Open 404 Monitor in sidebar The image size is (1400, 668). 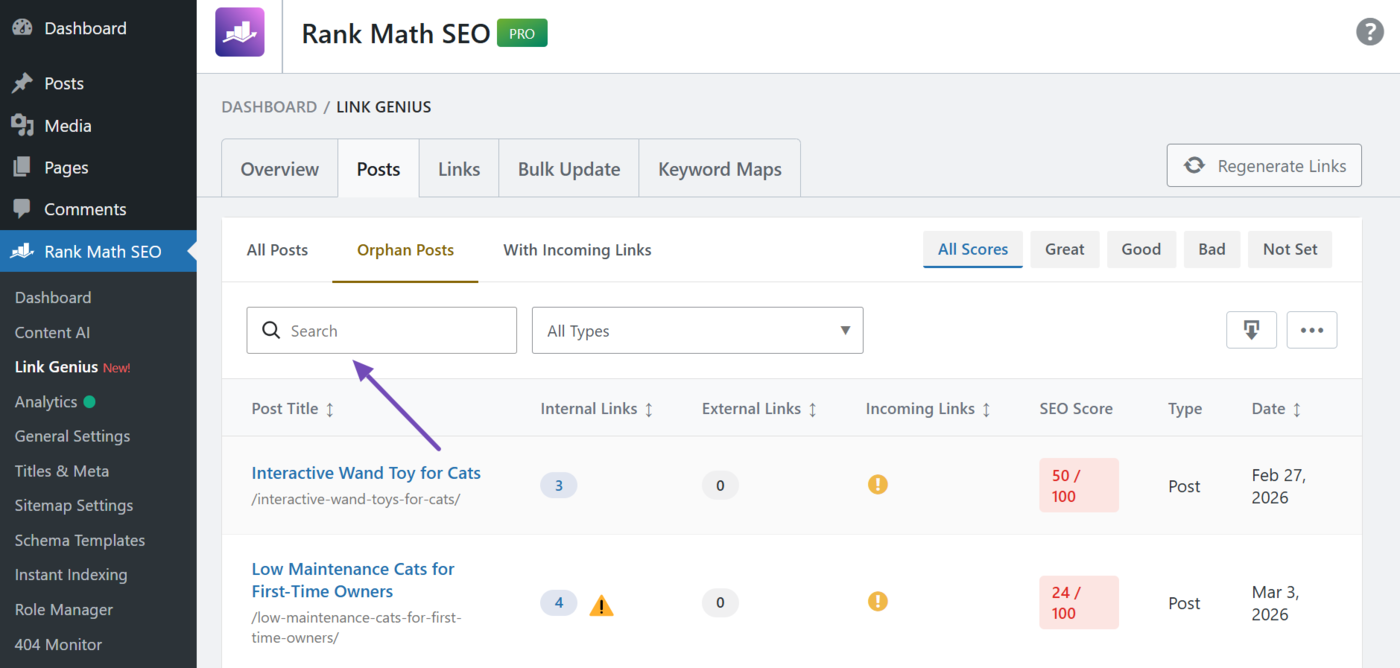(x=58, y=644)
